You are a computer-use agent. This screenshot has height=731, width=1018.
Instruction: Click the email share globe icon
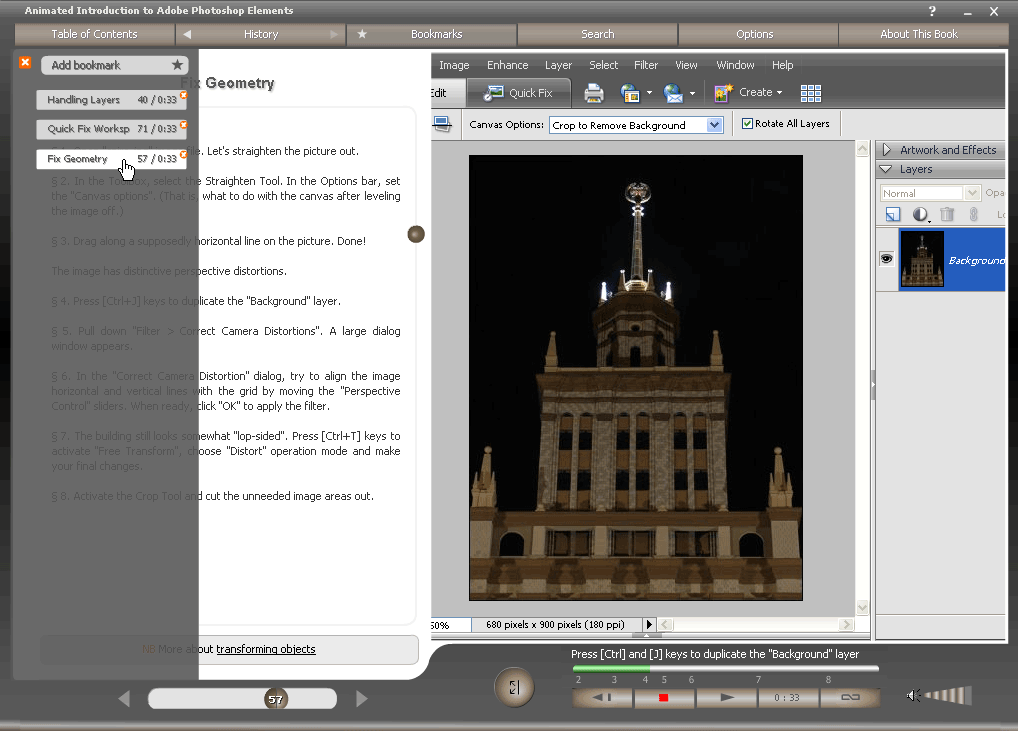(x=673, y=93)
